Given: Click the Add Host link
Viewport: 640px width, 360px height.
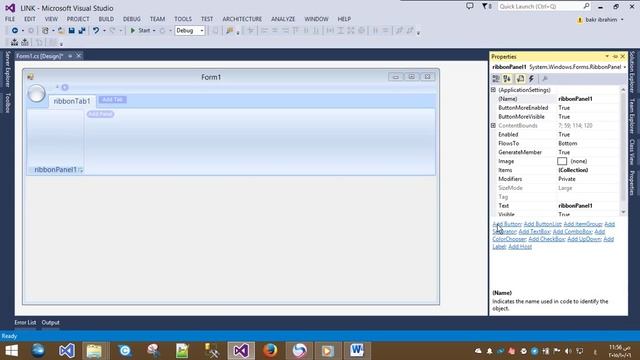Looking at the screenshot, I should tap(520, 247).
